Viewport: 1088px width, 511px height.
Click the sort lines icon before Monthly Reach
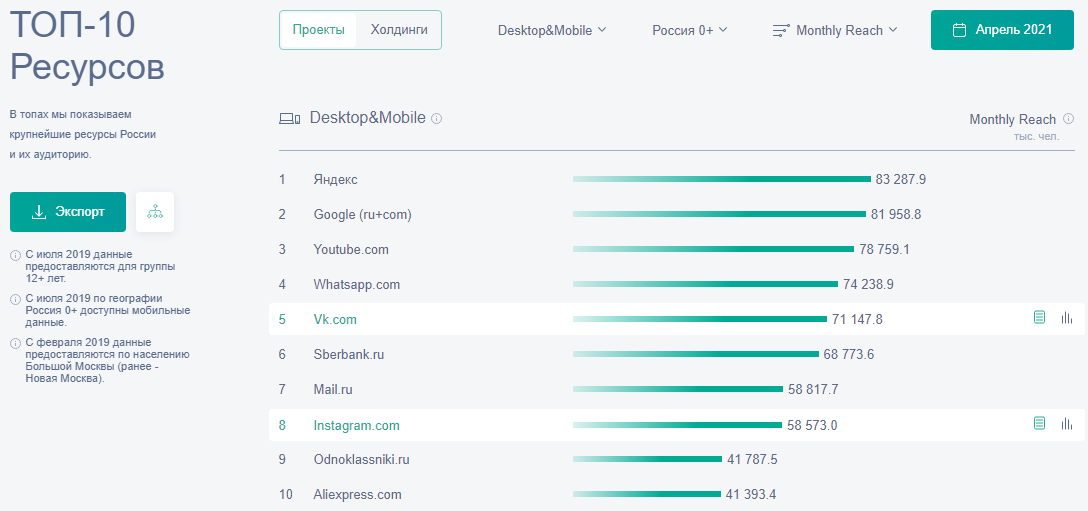(781, 30)
